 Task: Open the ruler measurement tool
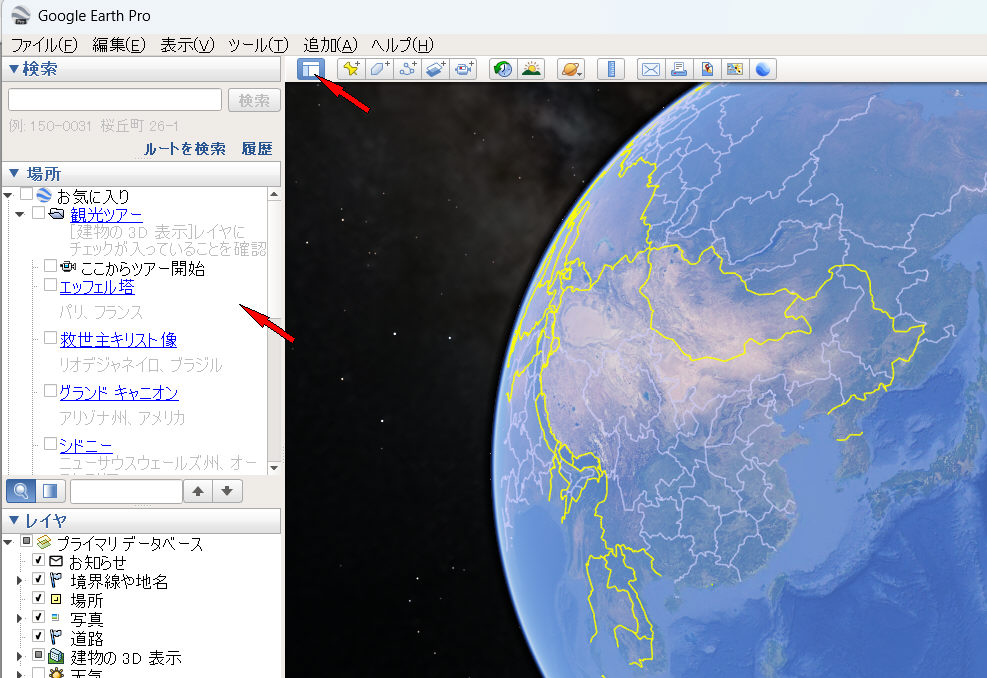click(x=610, y=69)
